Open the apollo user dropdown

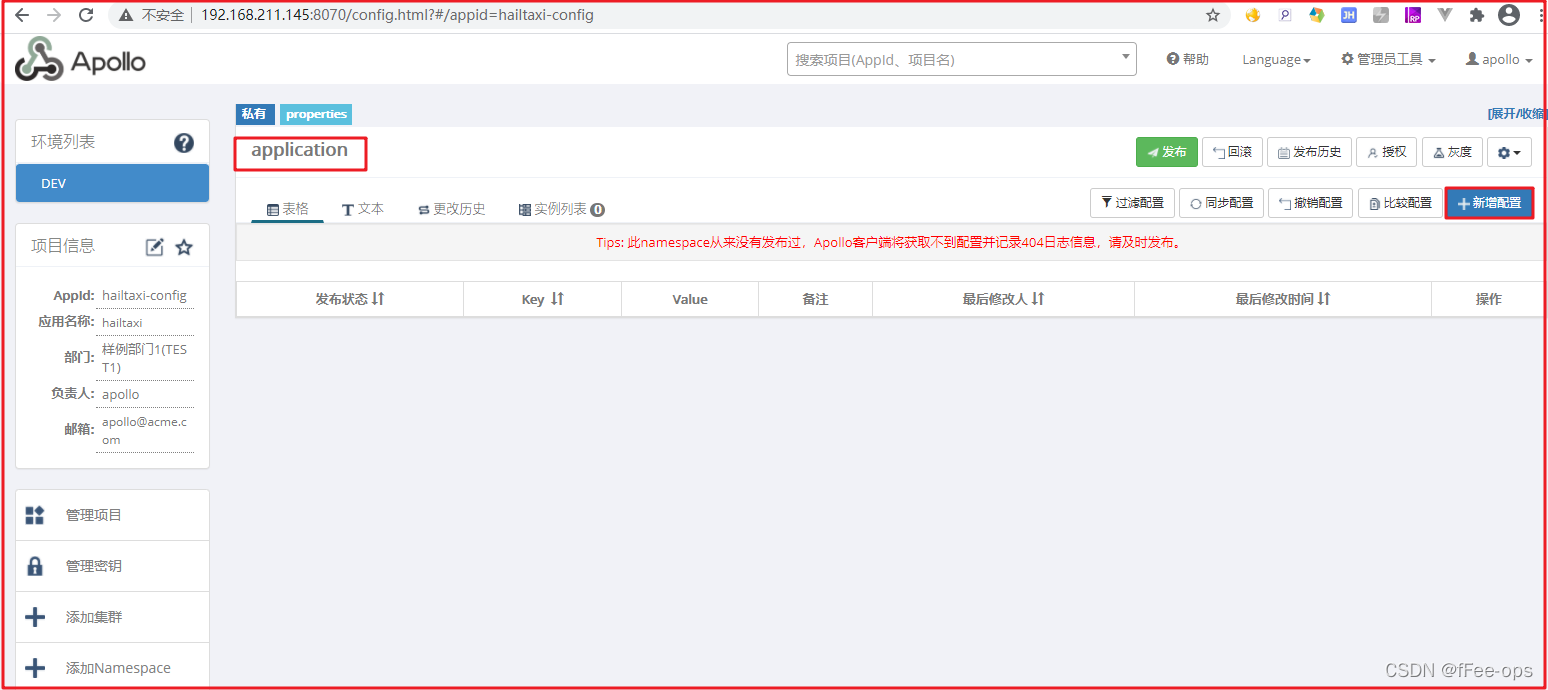coord(1499,60)
